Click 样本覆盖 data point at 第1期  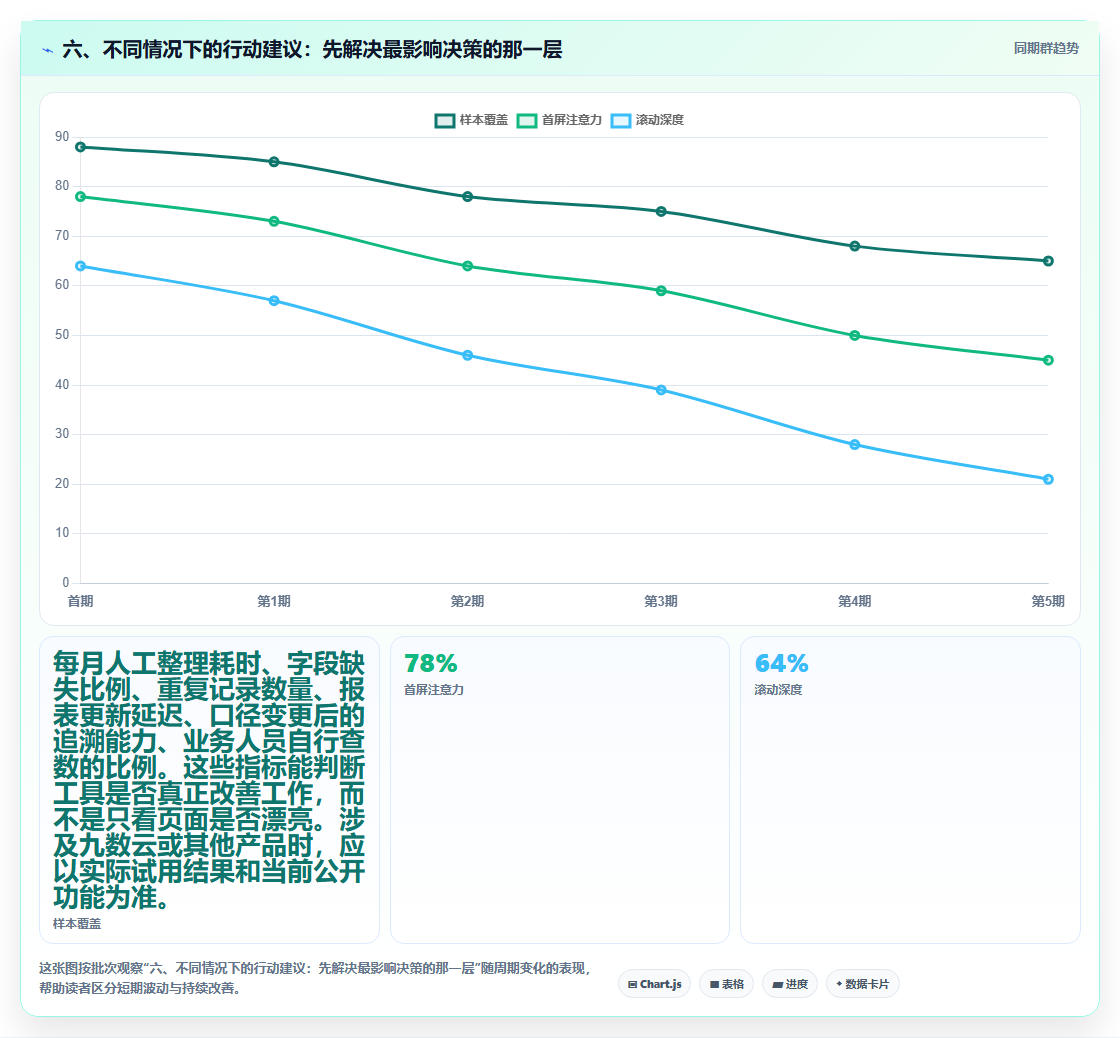pos(274,162)
